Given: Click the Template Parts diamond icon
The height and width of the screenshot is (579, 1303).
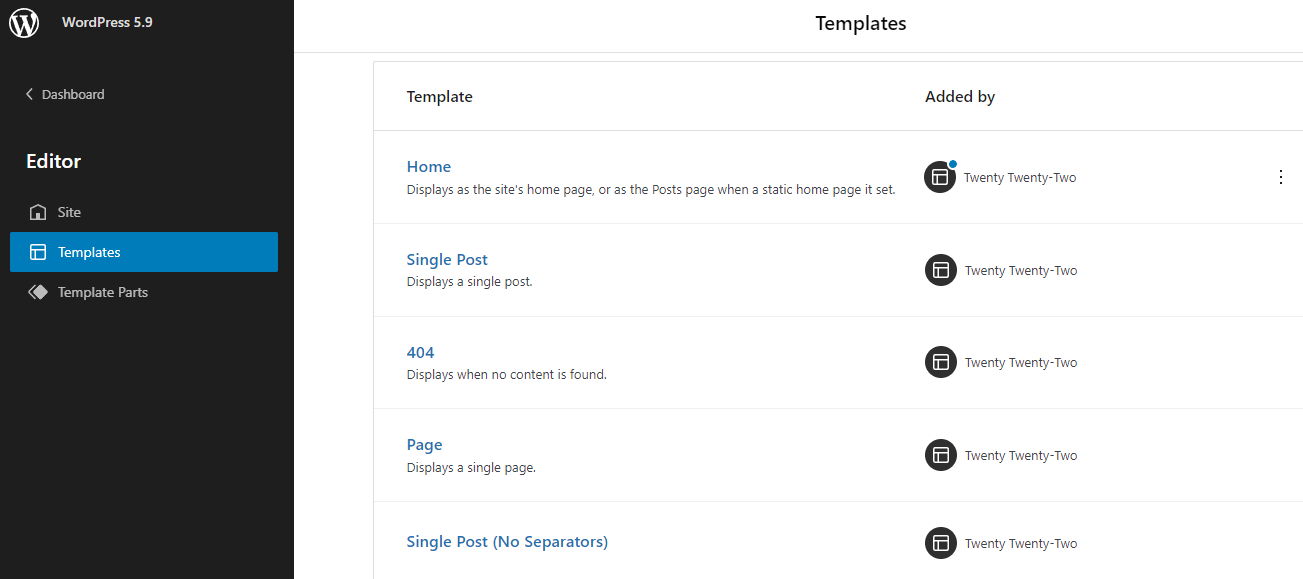Looking at the screenshot, I should pyautogui.click(x=38, y=292).
